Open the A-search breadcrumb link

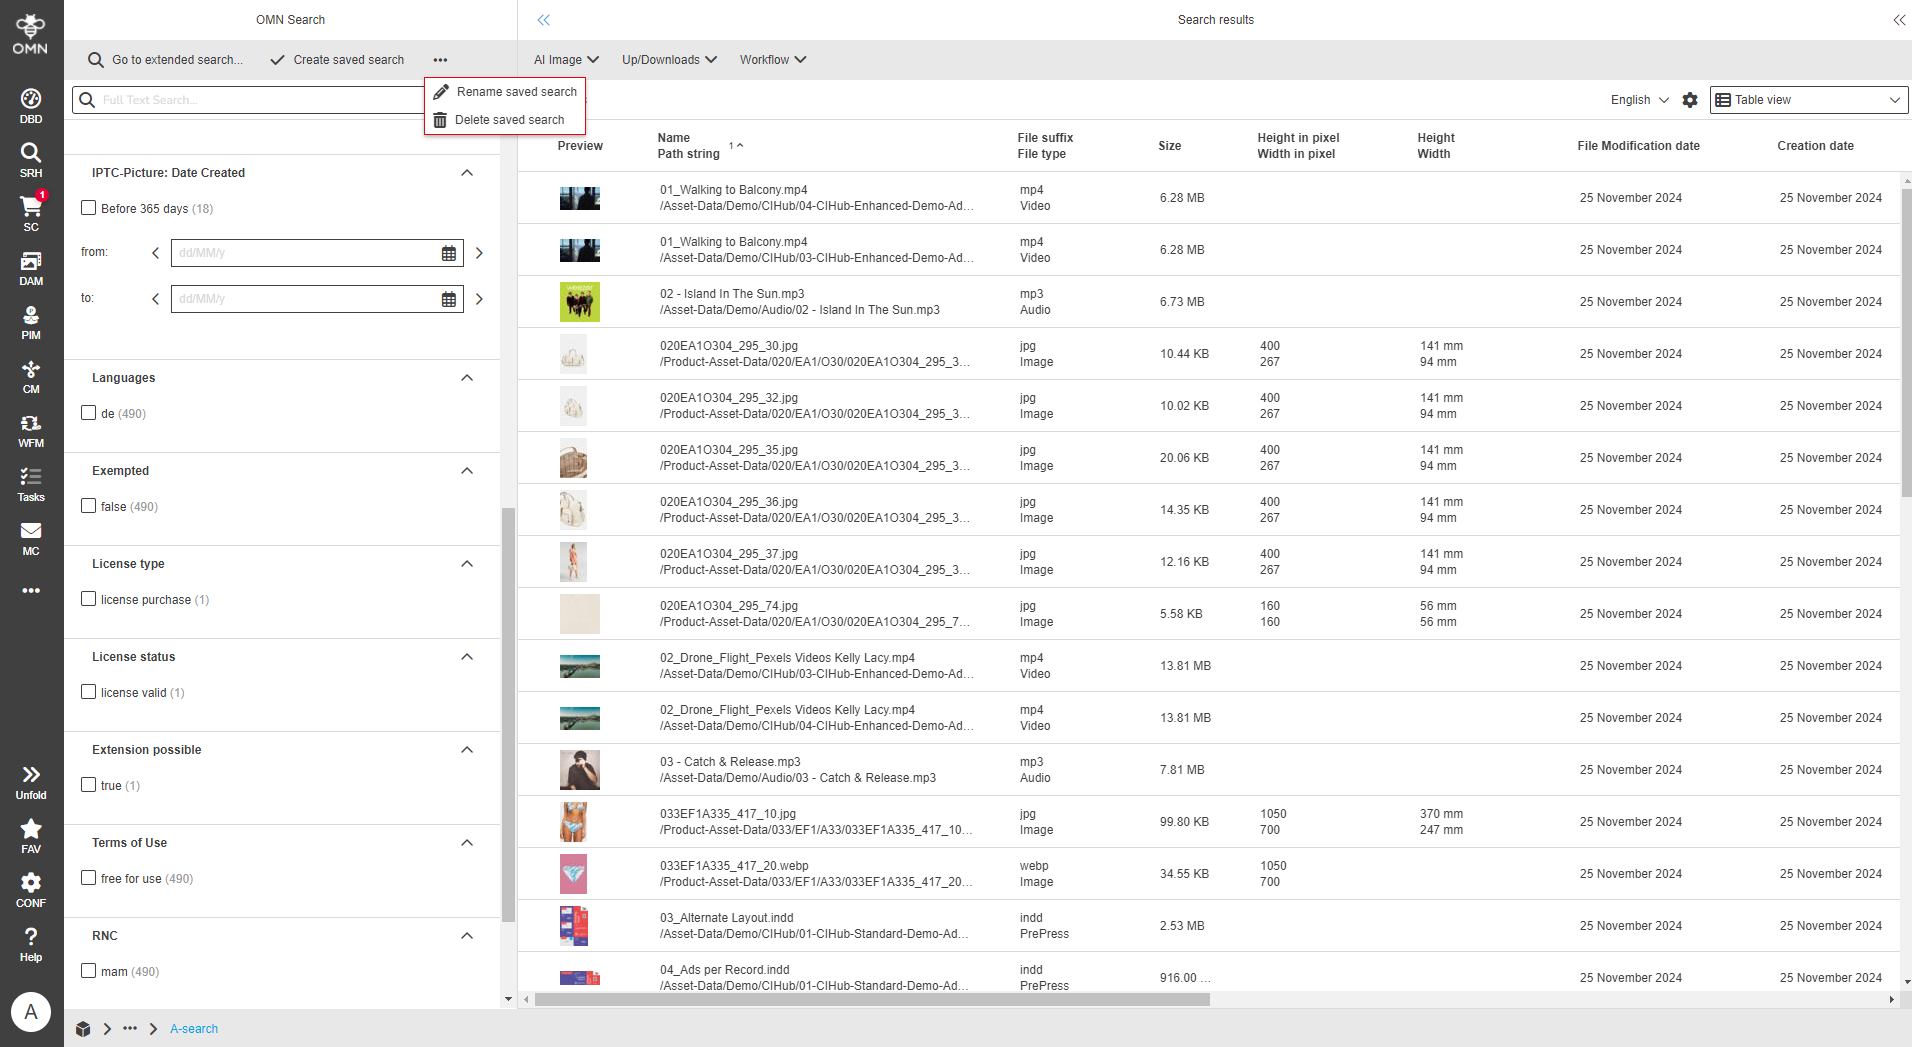[x=194, y=1029]
